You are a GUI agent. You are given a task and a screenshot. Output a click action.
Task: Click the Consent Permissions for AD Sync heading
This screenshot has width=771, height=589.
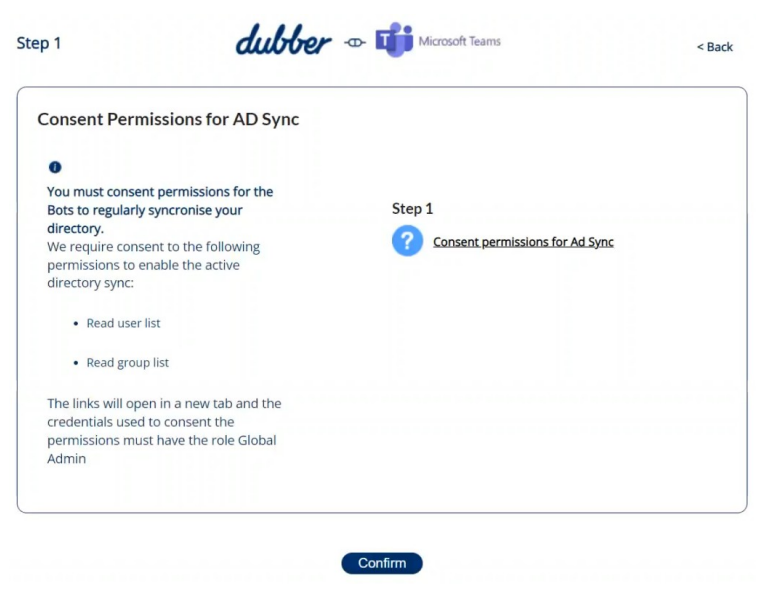[x=168, y=119]
